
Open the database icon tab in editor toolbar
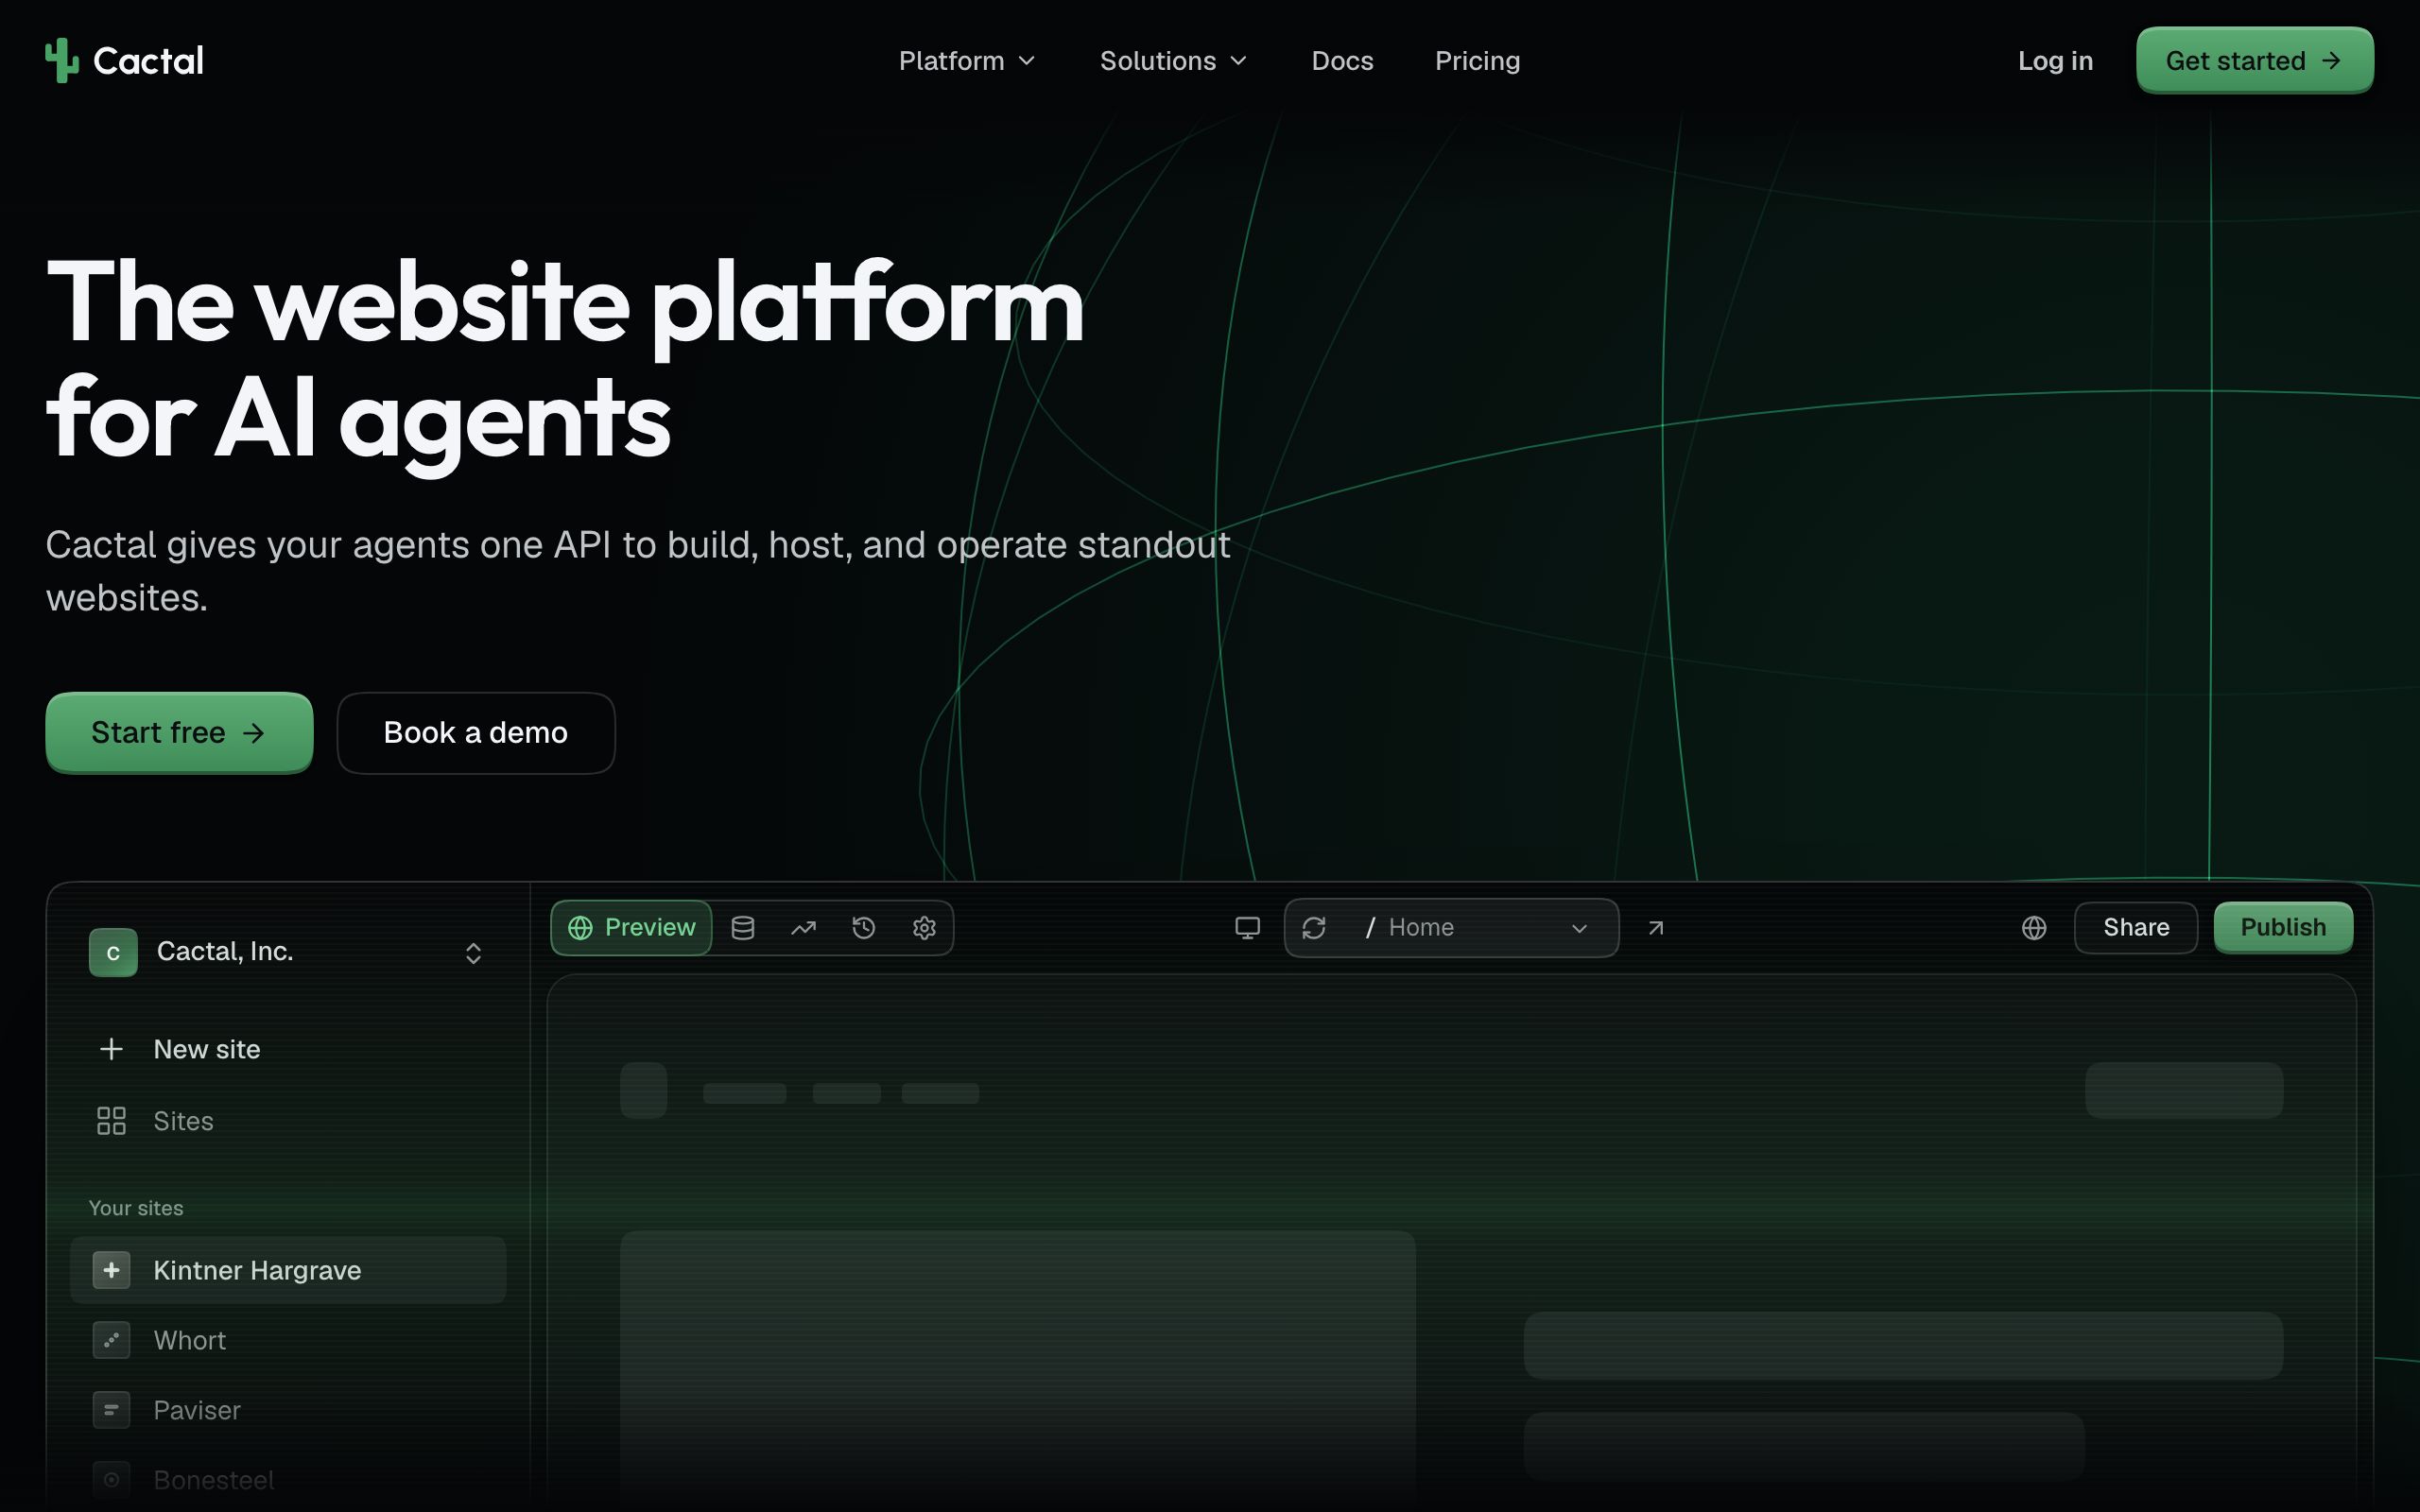pyautogui.click(x=743, y=928)
